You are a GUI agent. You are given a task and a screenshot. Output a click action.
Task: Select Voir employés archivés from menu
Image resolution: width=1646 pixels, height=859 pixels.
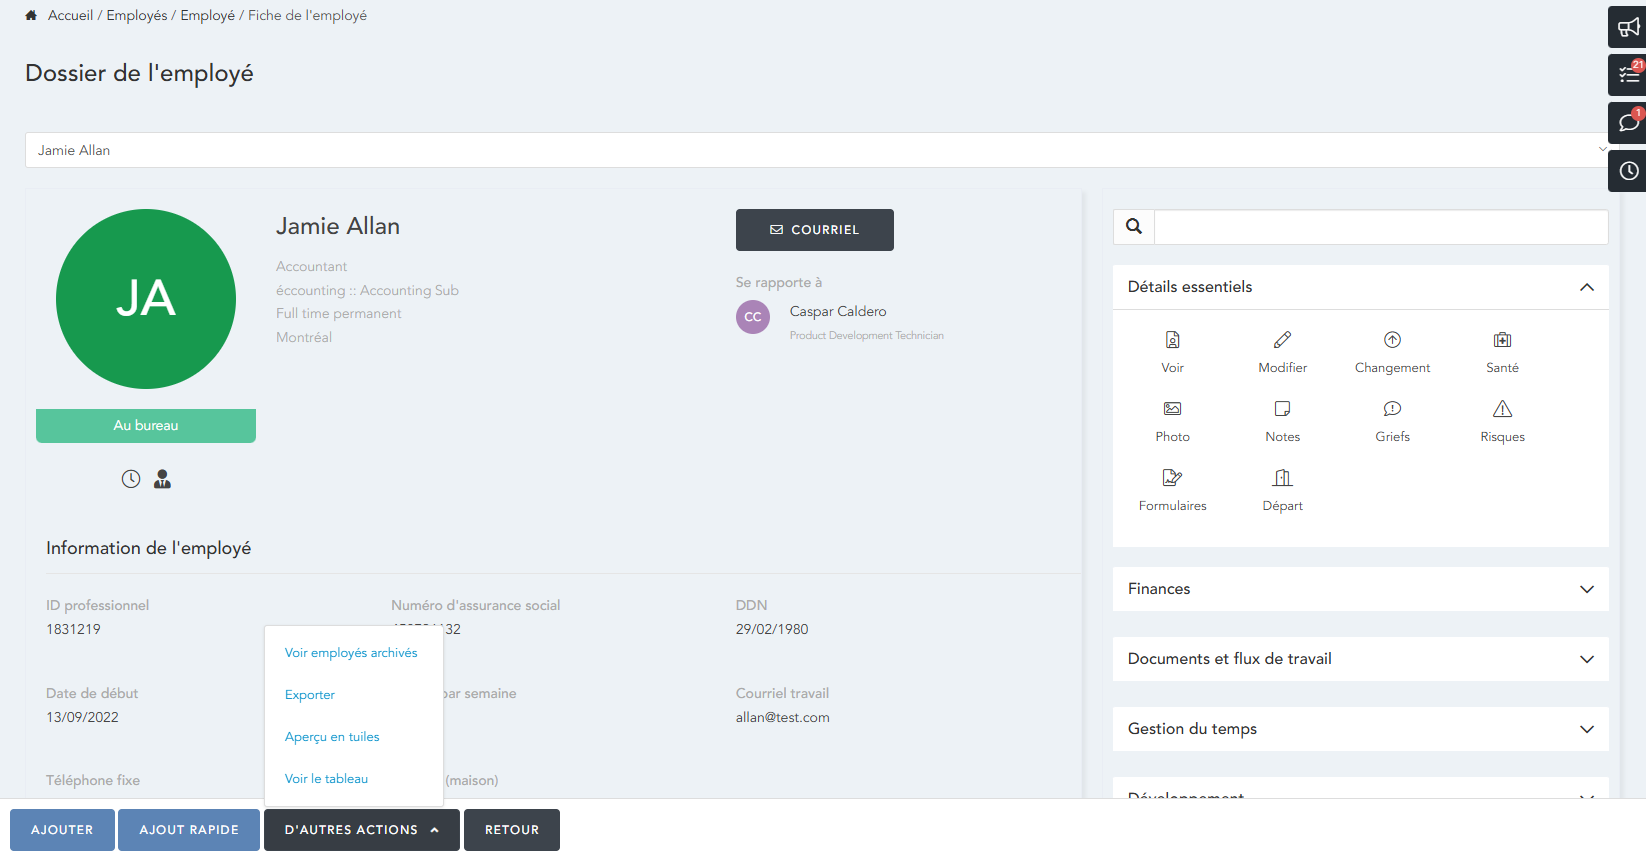pyautogui.click(x=351, y=653)
